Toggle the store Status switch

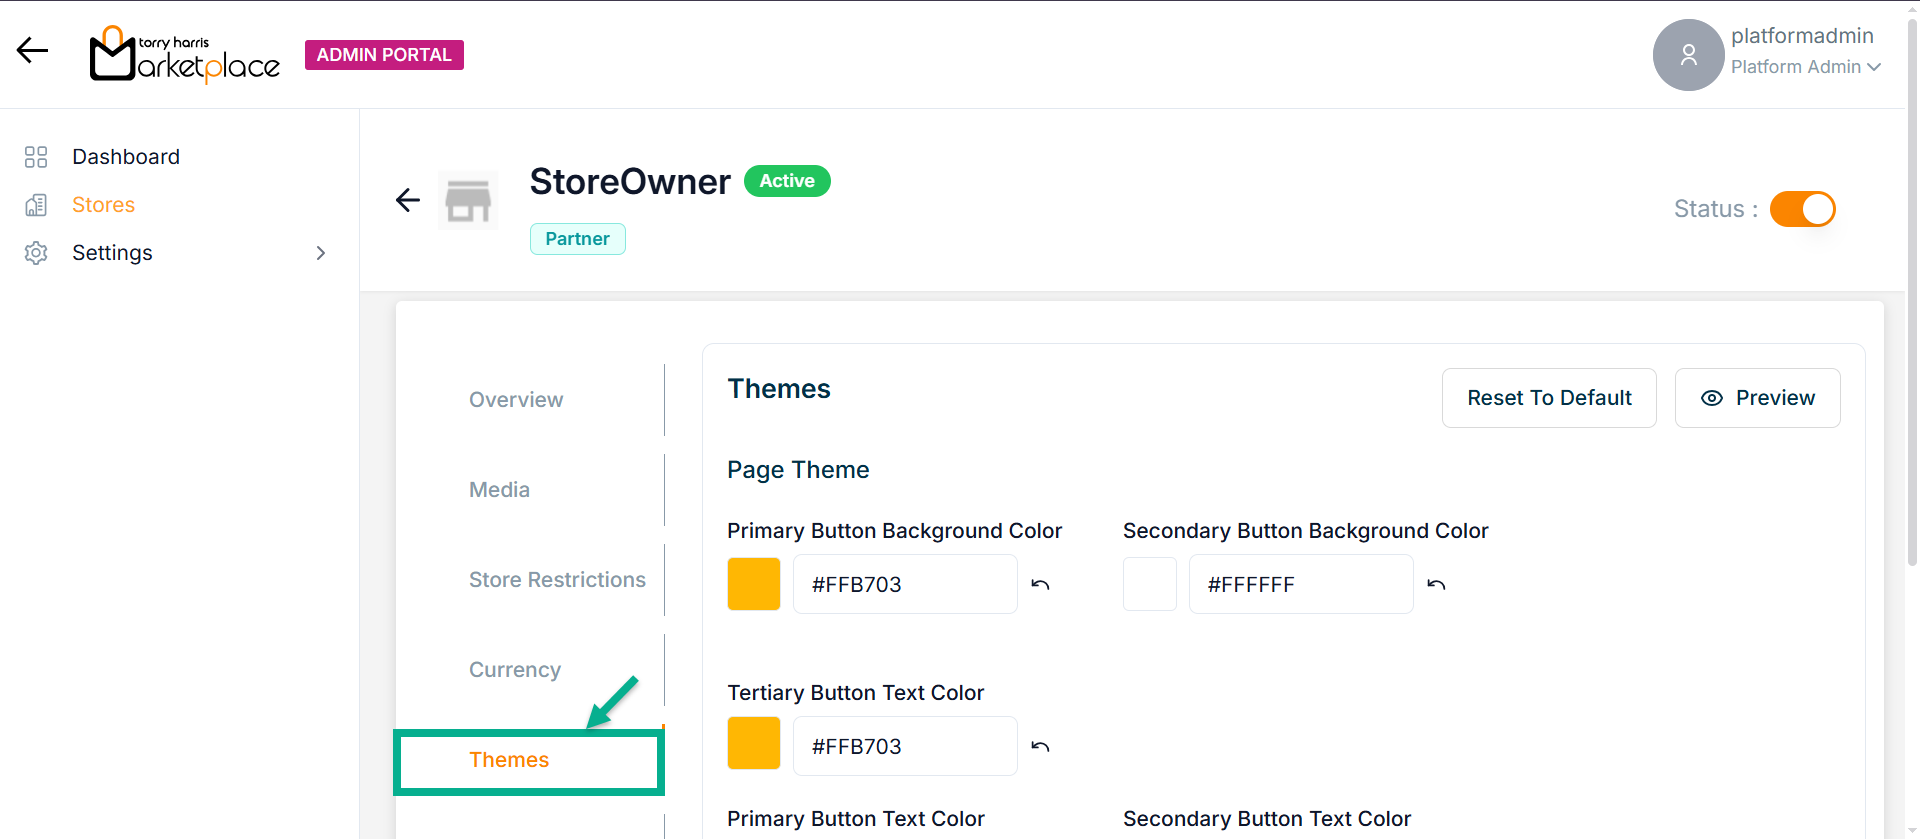pos(1802,209)
